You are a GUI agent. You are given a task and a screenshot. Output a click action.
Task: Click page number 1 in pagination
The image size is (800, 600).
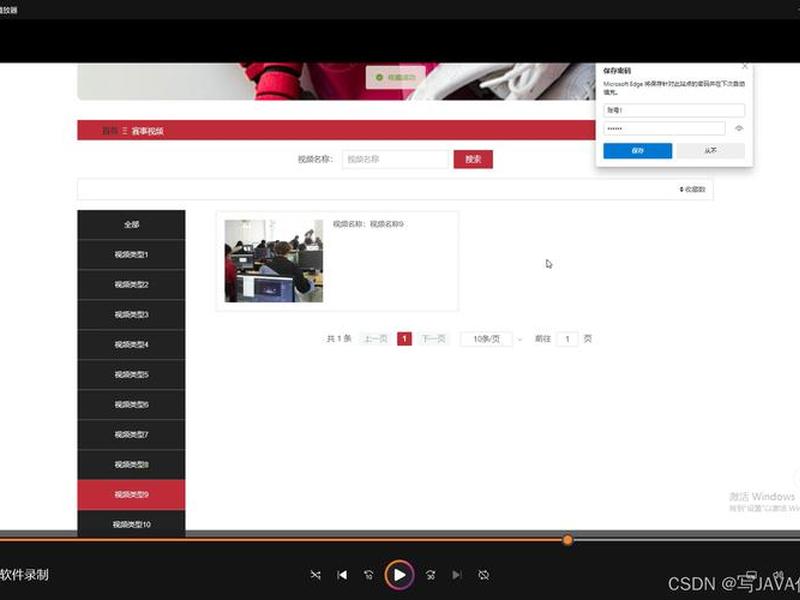404,339
